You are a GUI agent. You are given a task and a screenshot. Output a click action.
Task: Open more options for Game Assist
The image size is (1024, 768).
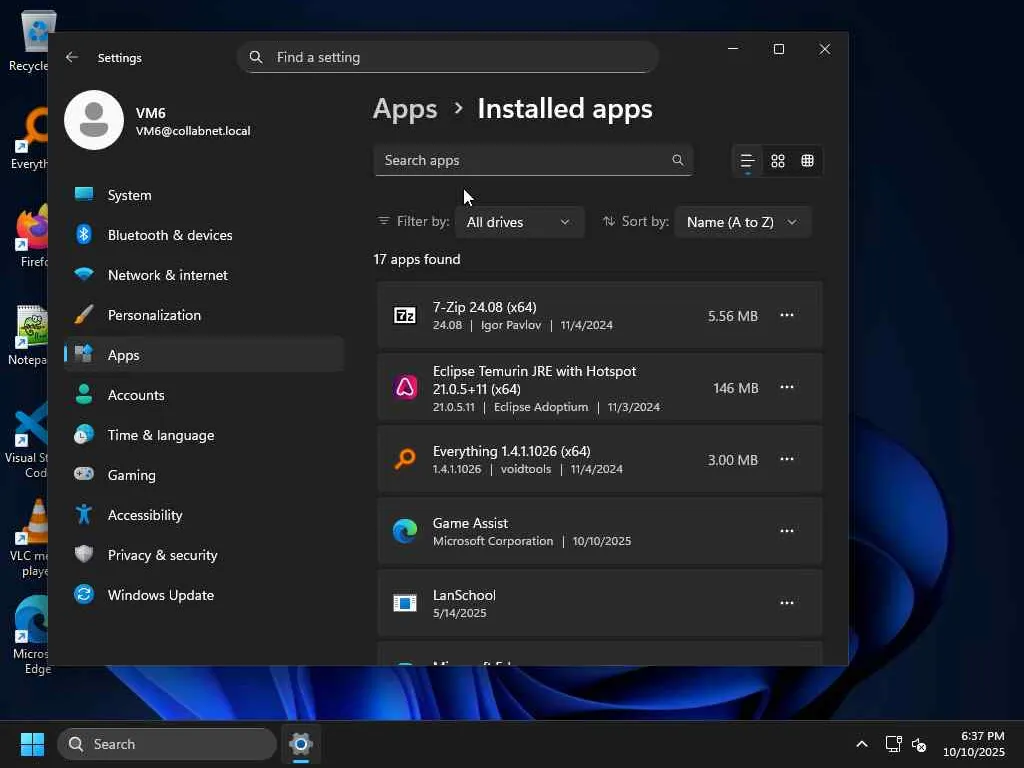point(787,531)
